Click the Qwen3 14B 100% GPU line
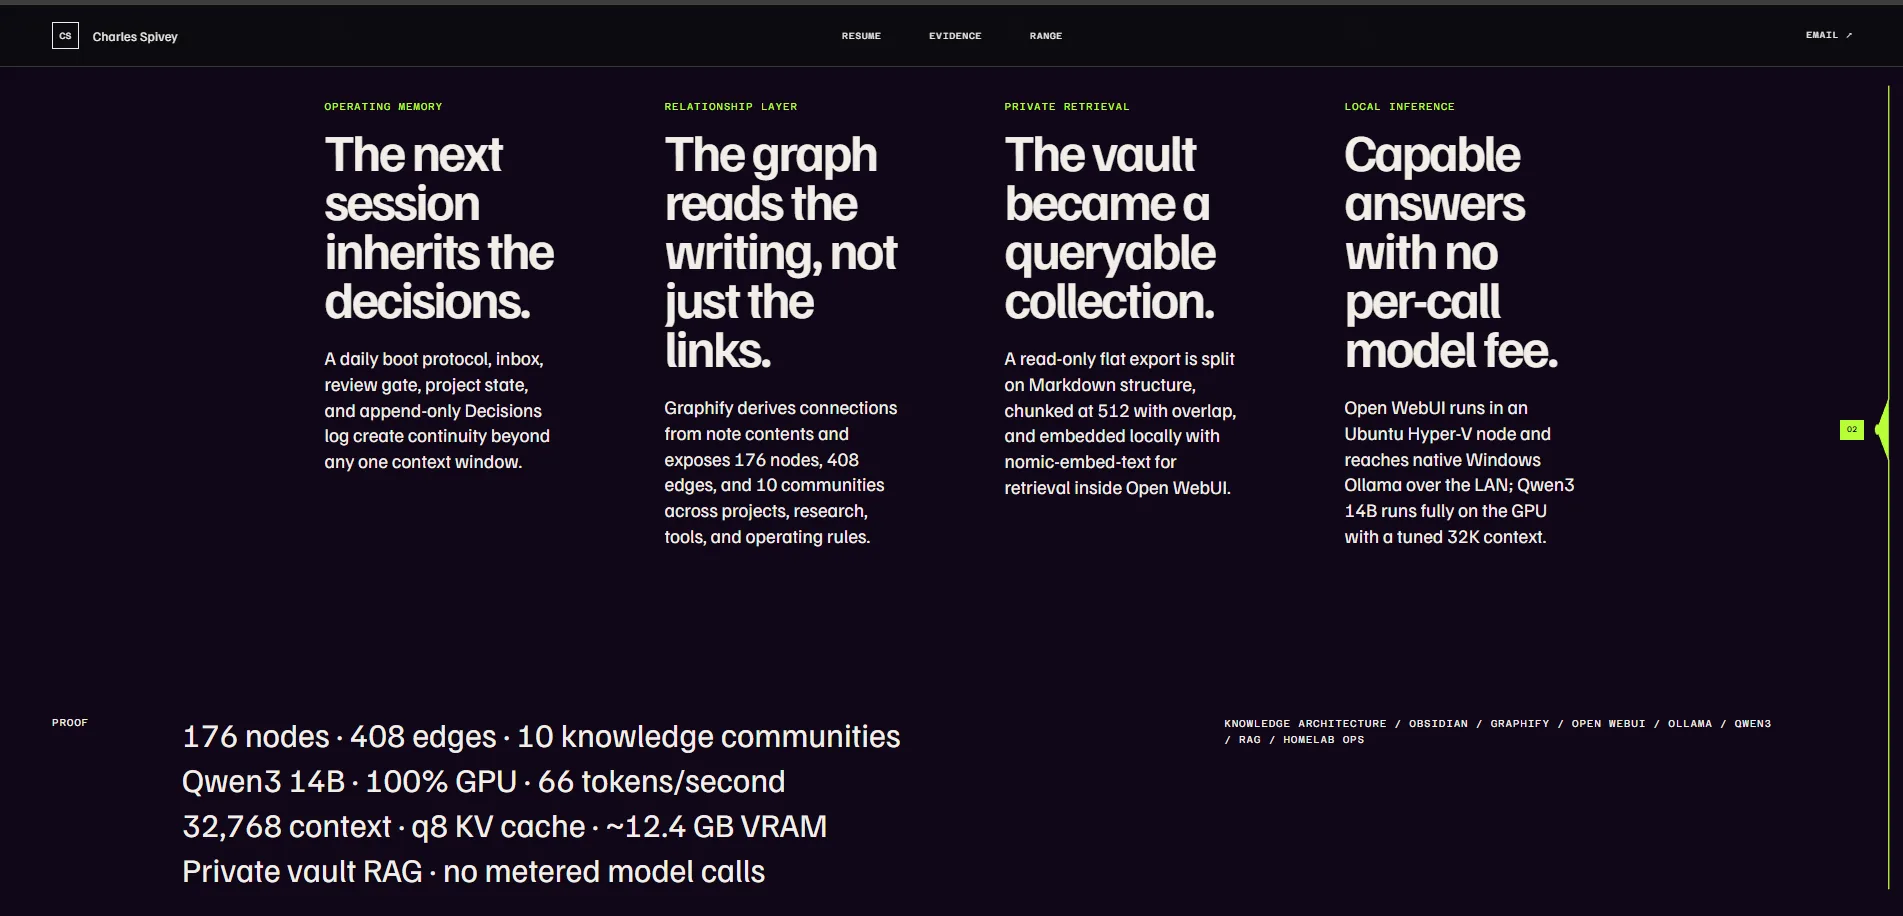The width and height of the screenshot is (1903, 916). [484, 782]
